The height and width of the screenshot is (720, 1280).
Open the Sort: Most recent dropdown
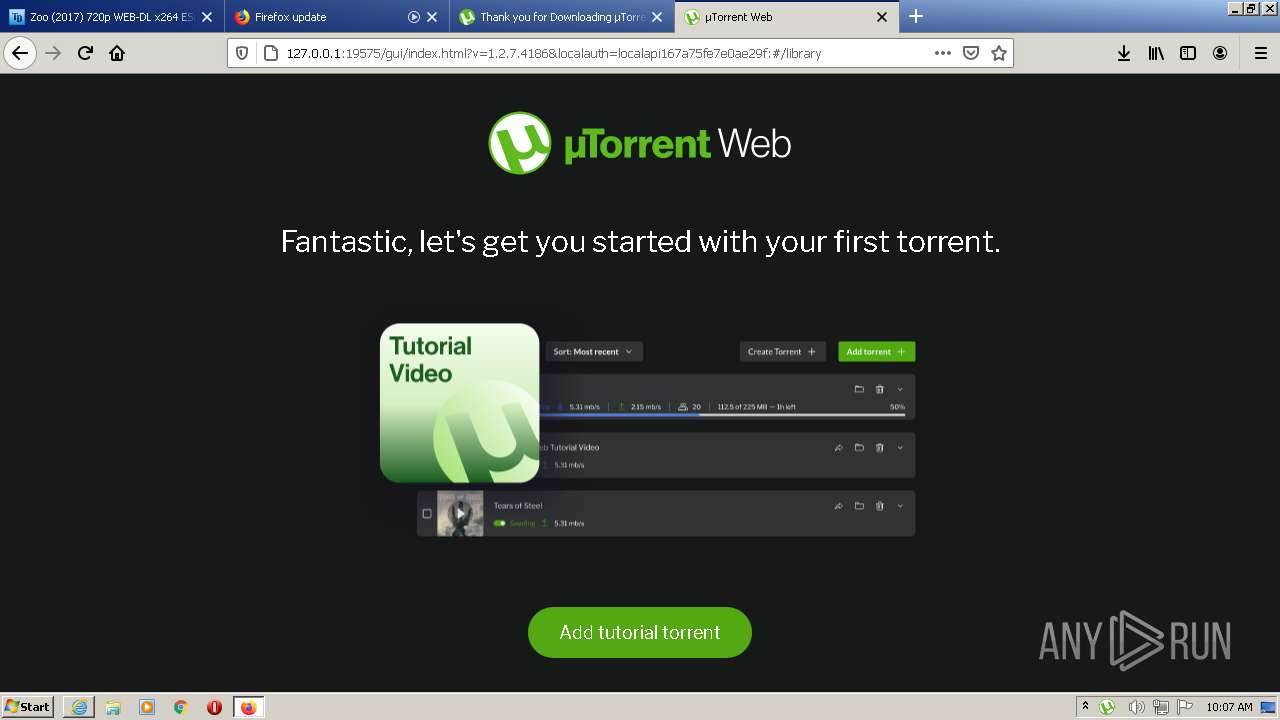point(594,352)
